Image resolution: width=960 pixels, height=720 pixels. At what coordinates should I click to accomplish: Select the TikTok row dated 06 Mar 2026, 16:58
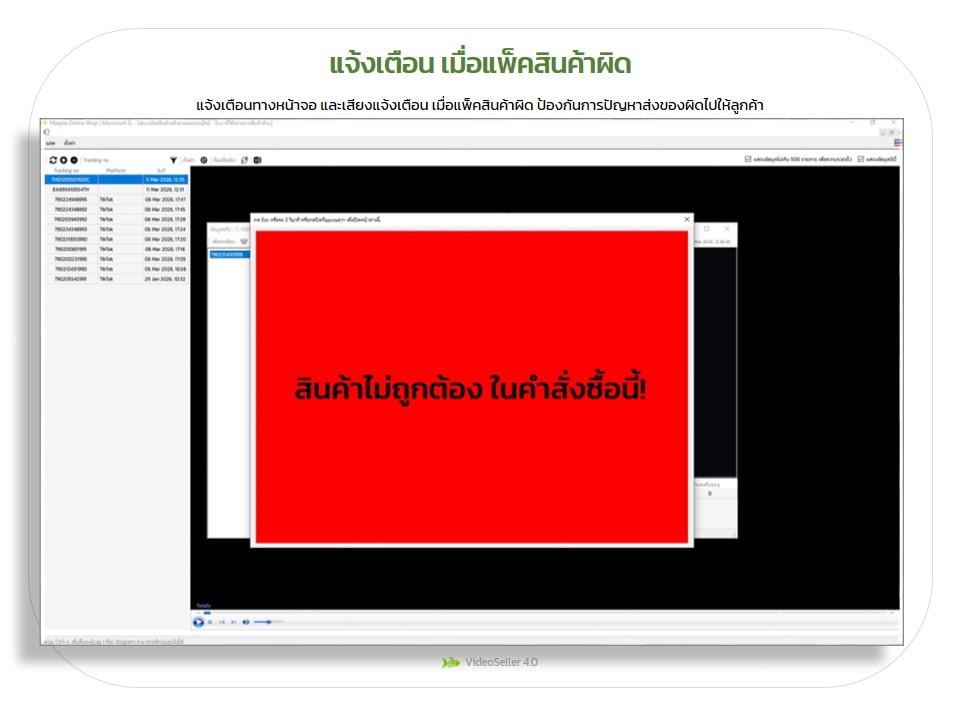click(x=116, y=269)
